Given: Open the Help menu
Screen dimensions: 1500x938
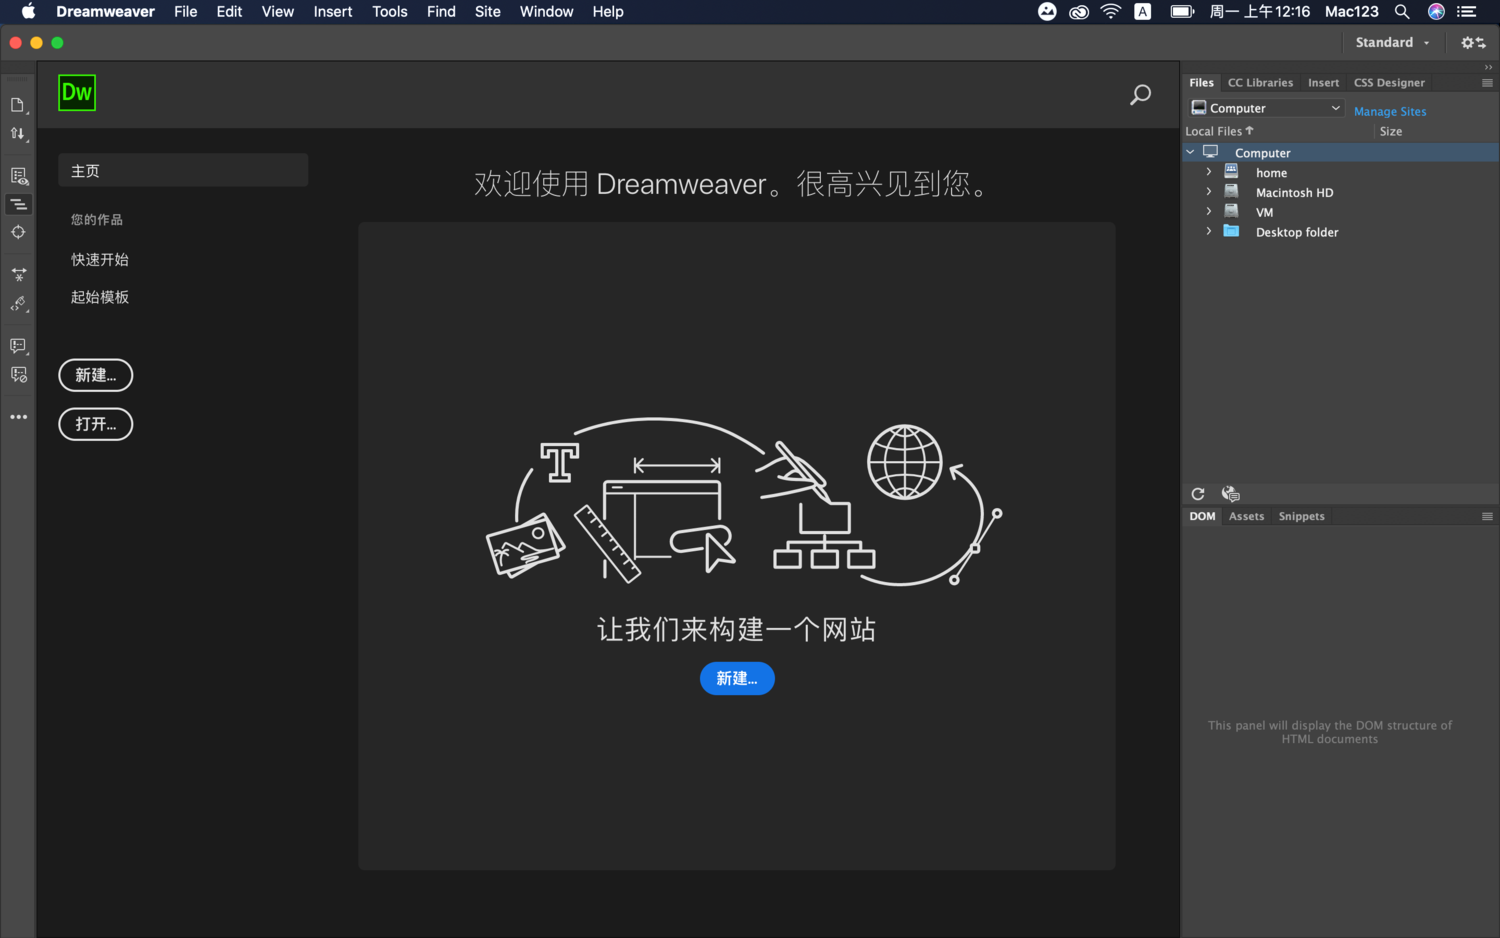Looking at the screenshot, I should (608, 12).
